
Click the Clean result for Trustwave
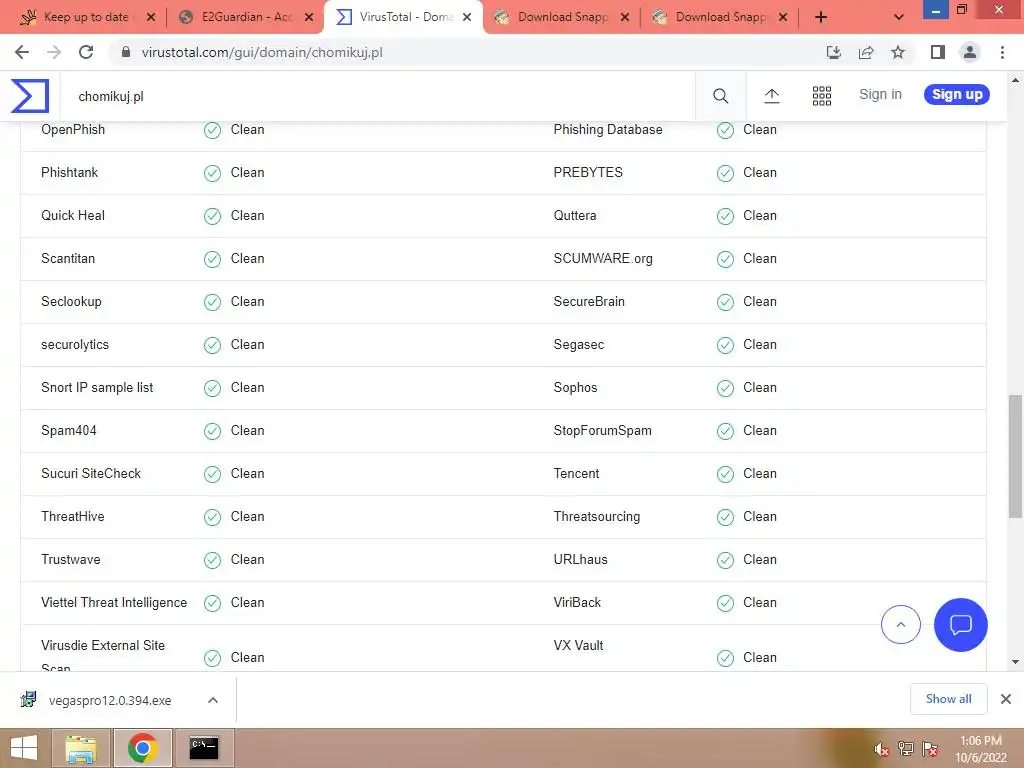point(248,559)
